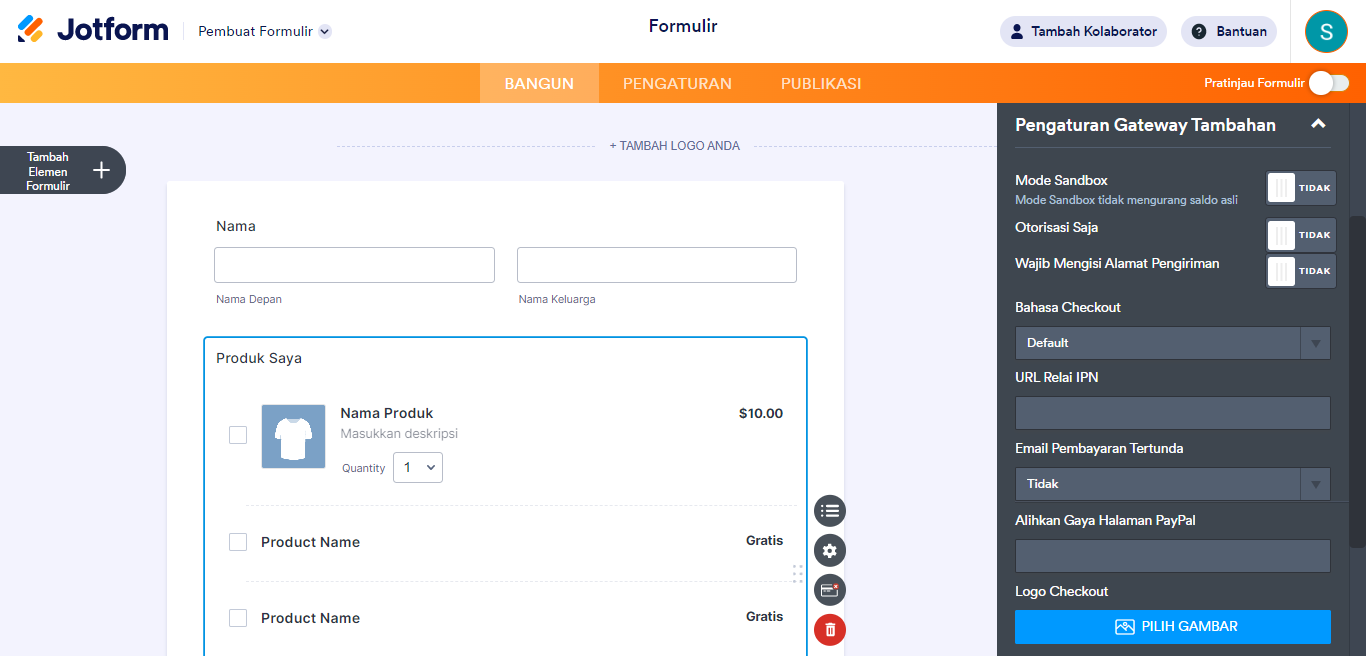
Task: Open the product Quantity dropdown
Action: [418, 467]
